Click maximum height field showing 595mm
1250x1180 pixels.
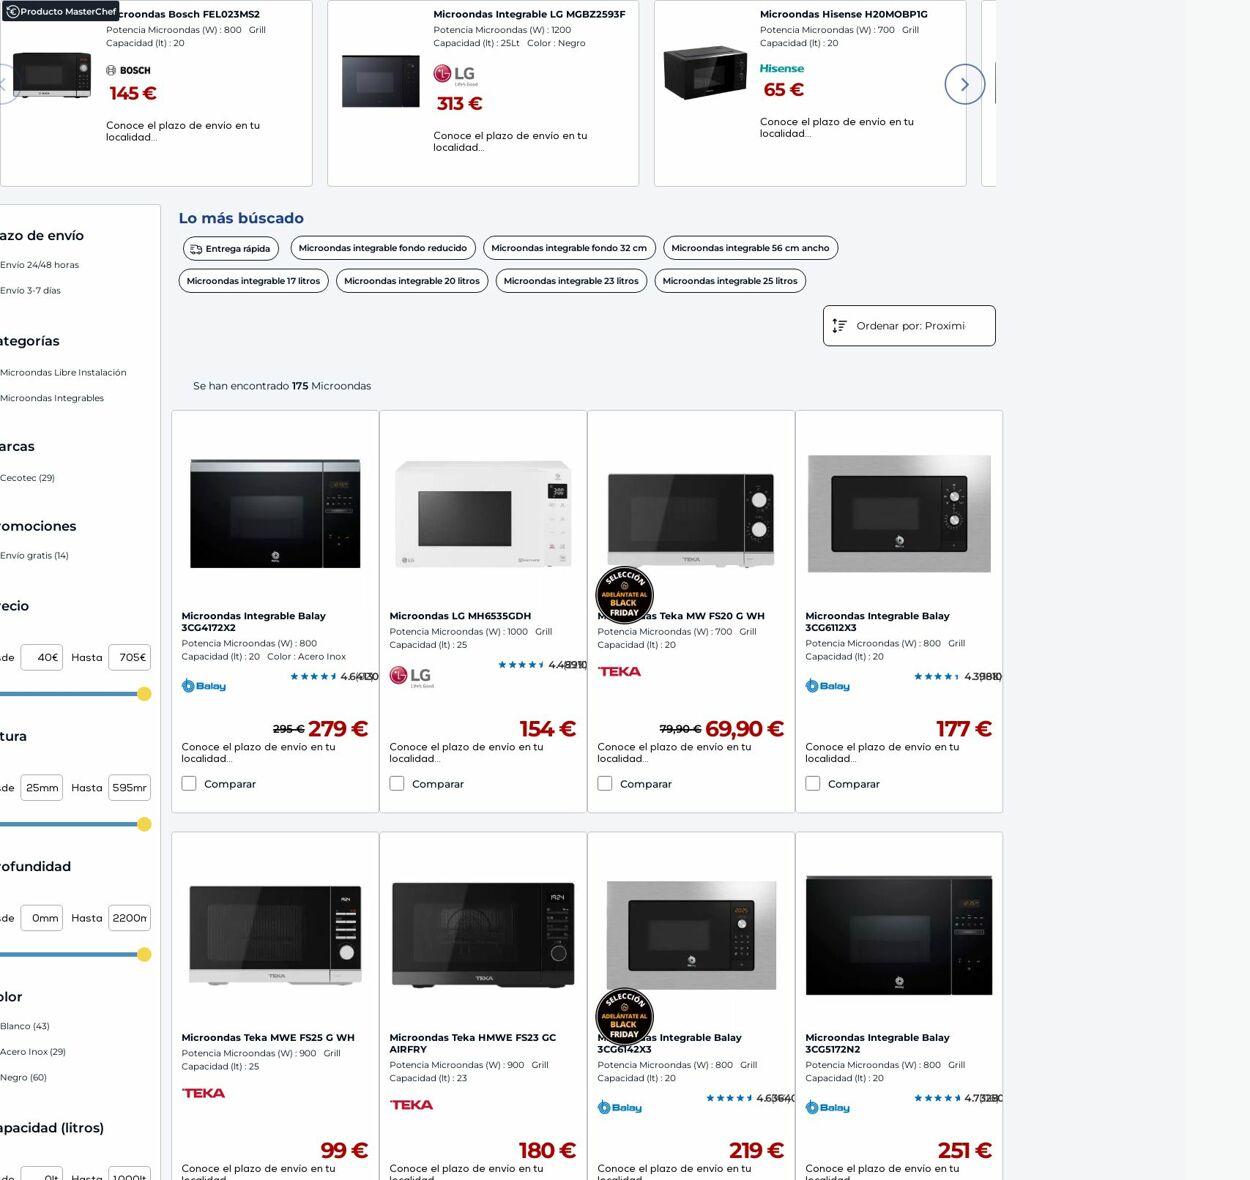pos(129,788)
